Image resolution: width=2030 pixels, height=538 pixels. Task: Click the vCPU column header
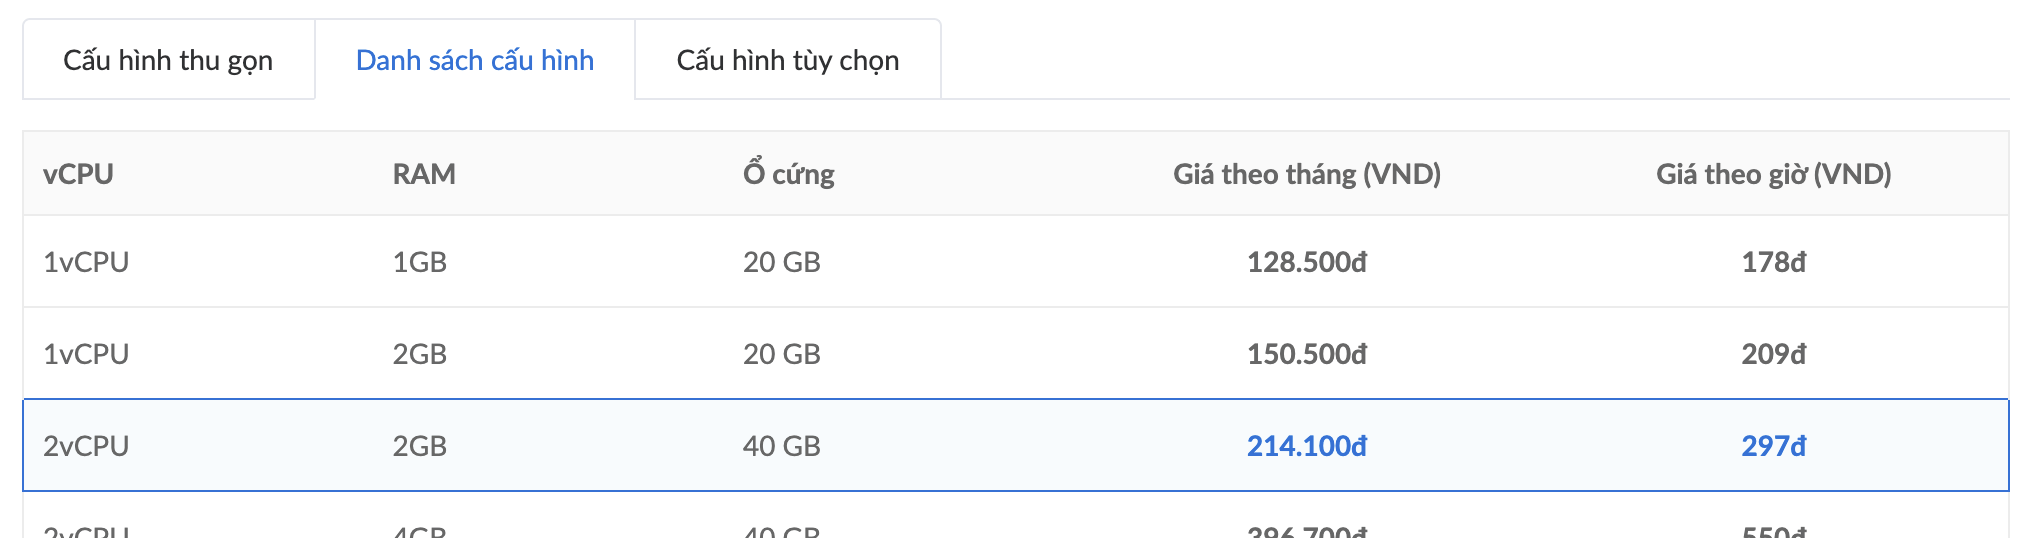coord(78,174)
